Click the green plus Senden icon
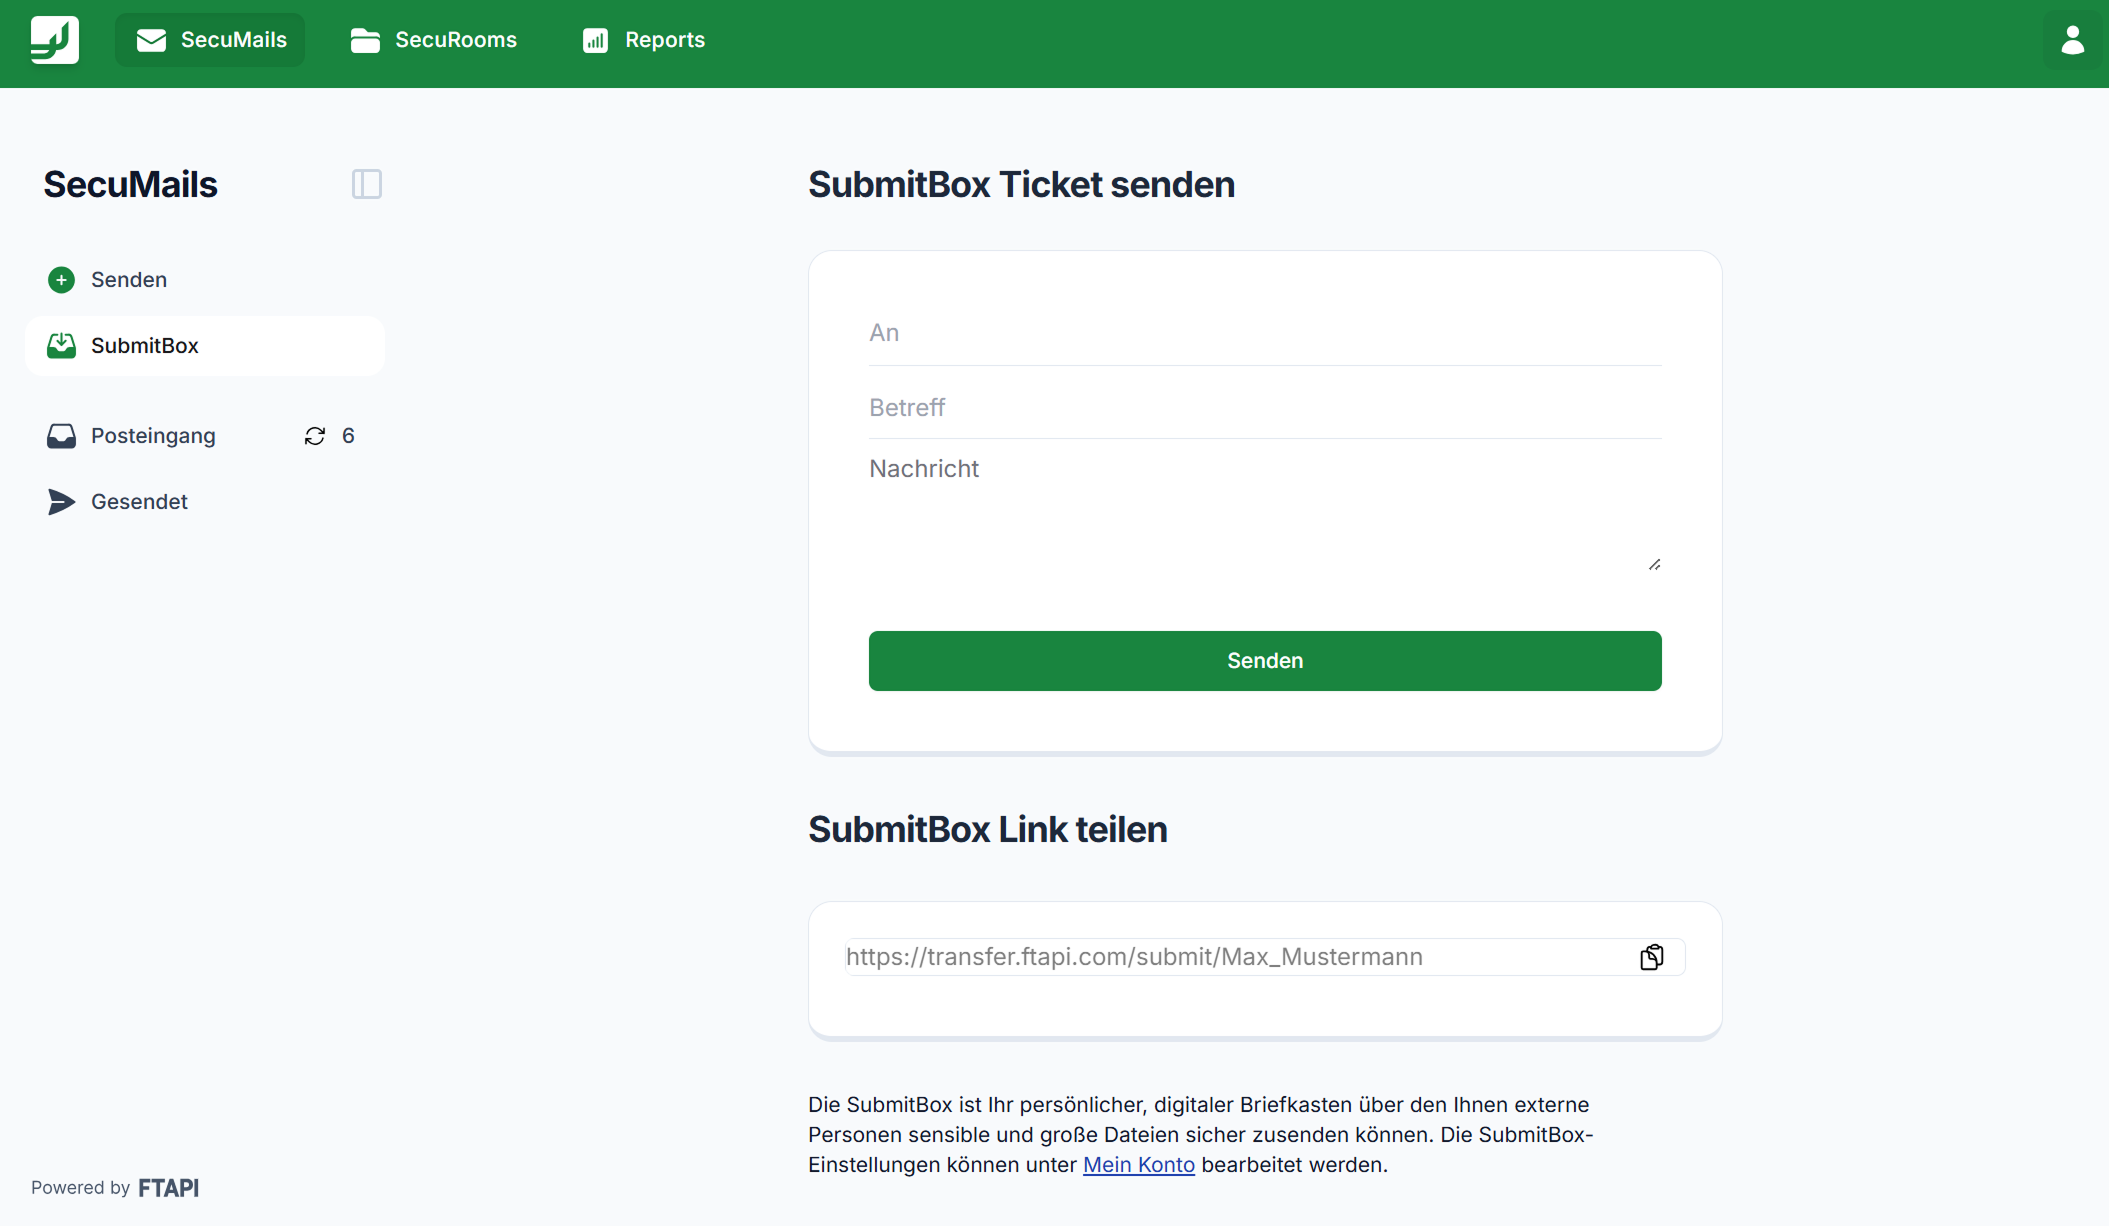Image resolution: width=2109 pixels, height=1226 pixels. [61, 280]
